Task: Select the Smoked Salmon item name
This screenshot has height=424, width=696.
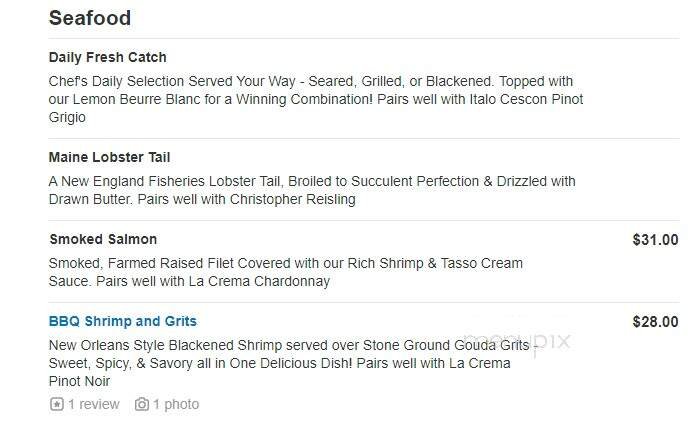Action: [102, 239]
